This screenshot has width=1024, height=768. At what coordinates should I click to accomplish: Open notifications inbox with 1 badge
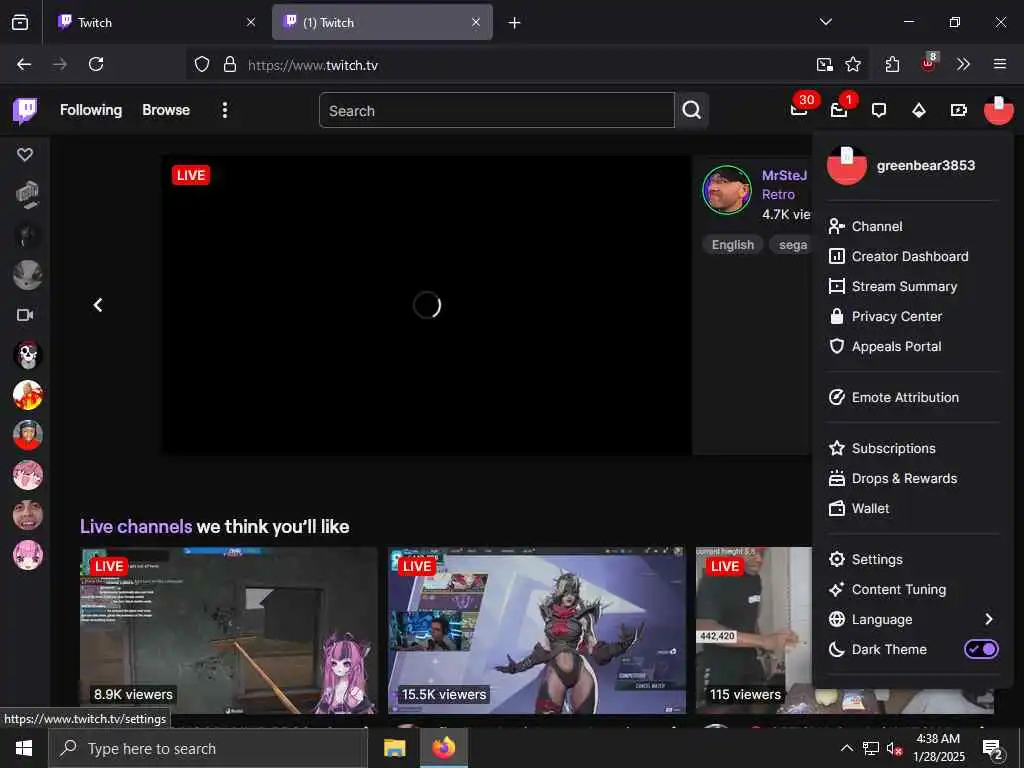pos(839,109)
